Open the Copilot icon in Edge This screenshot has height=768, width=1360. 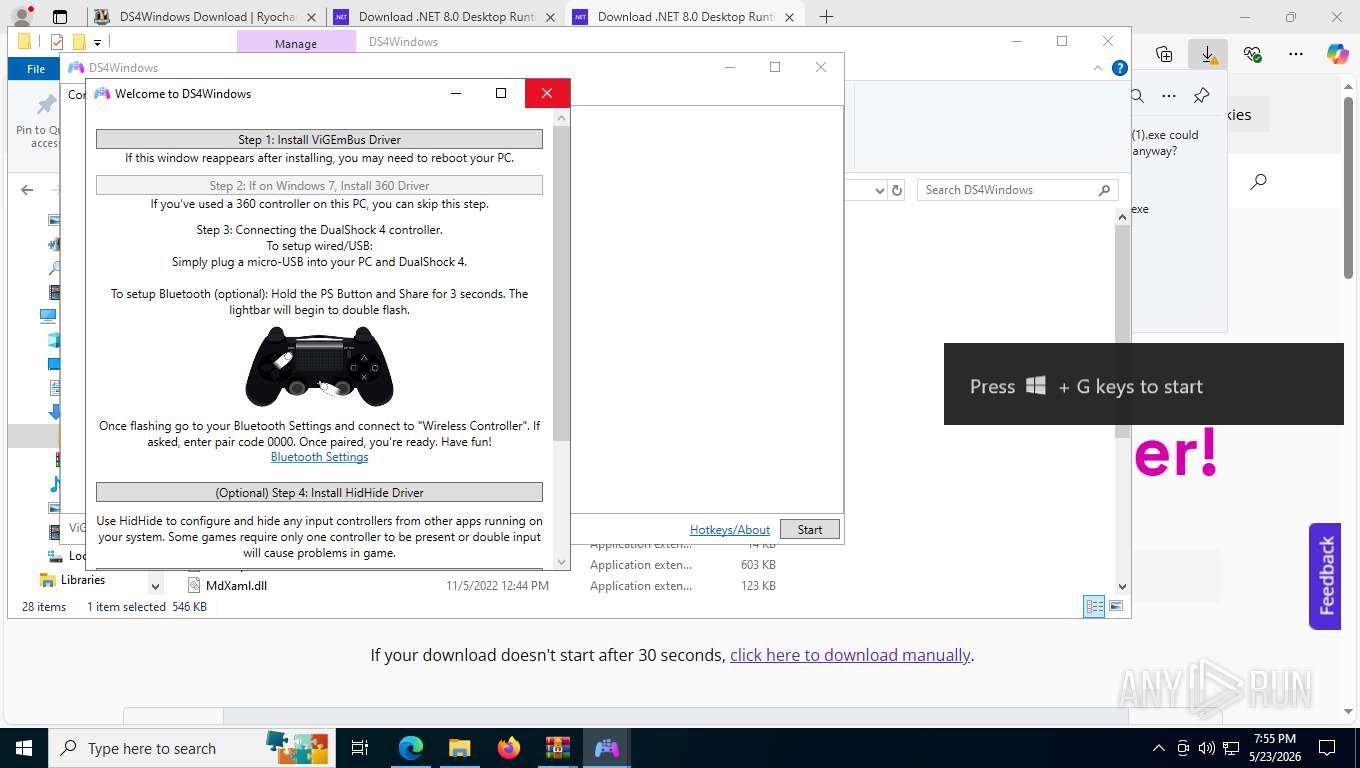(x=1338, y=54)
